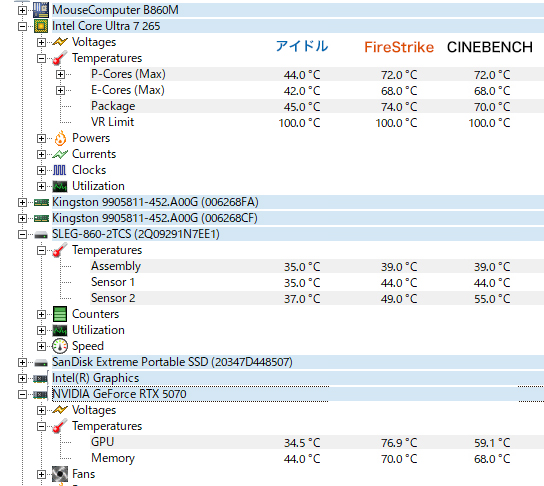Collapse the NVIDIA GeForce RTX 5070 node
544x486 pixels.
[x=22, y=394]
